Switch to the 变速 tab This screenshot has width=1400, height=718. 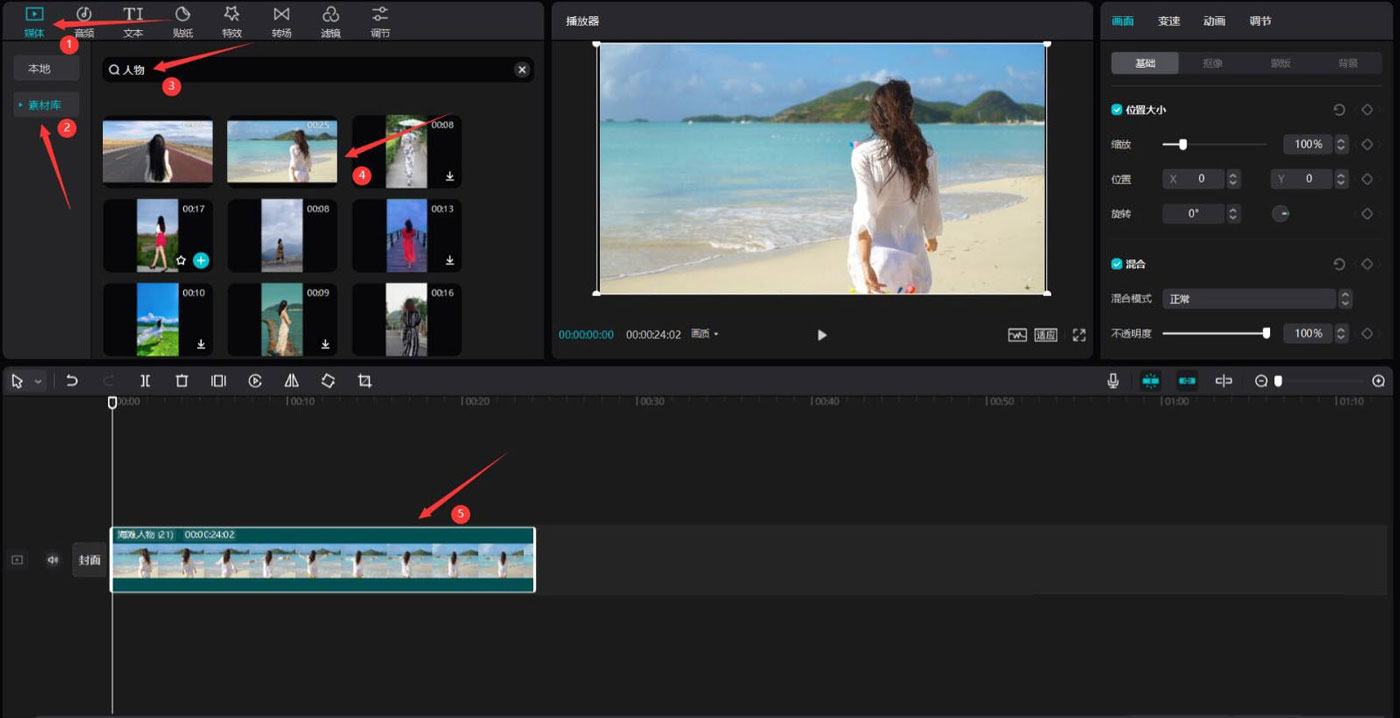click(x=1169, y=21)
